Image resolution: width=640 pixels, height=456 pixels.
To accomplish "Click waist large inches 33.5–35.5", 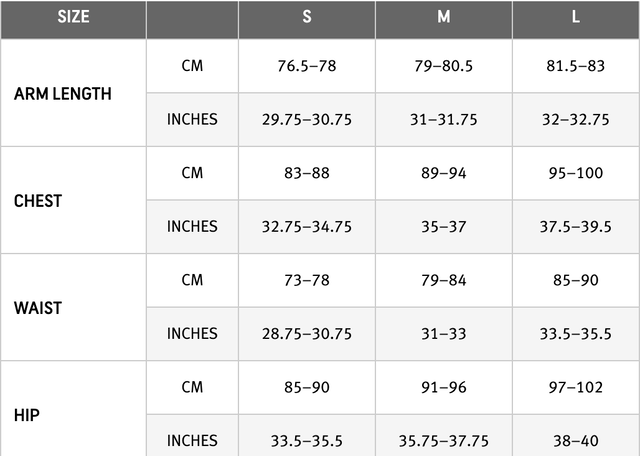I will point(576,334).
